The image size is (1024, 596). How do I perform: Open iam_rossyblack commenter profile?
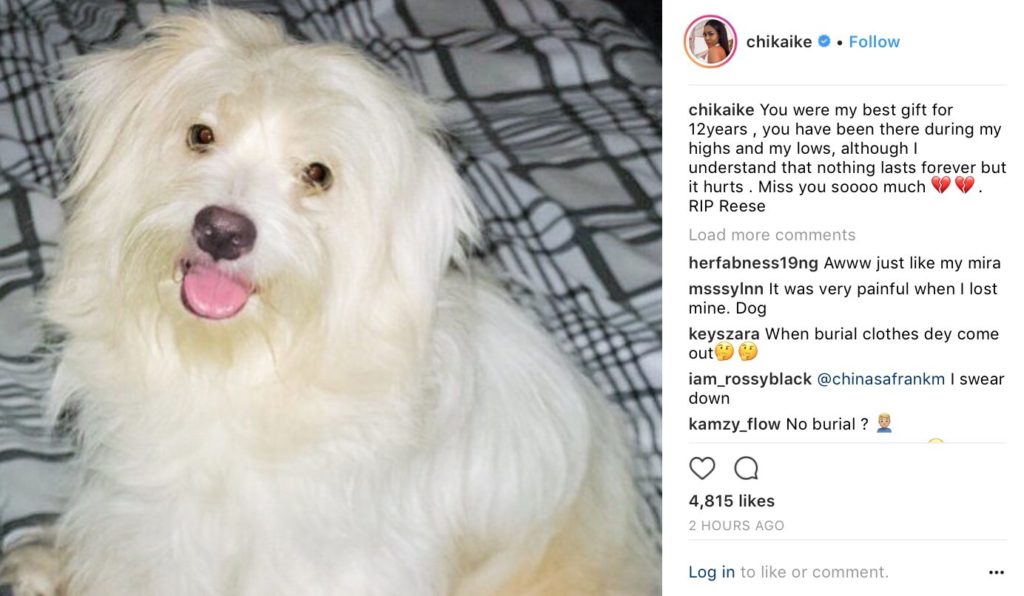click(x=750, y=379)
